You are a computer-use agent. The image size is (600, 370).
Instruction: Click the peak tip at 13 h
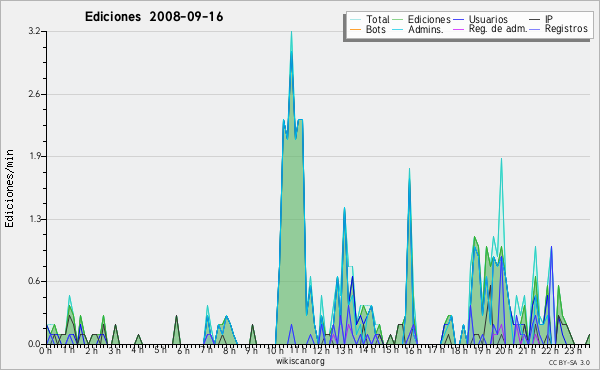(x=344, y=210)
